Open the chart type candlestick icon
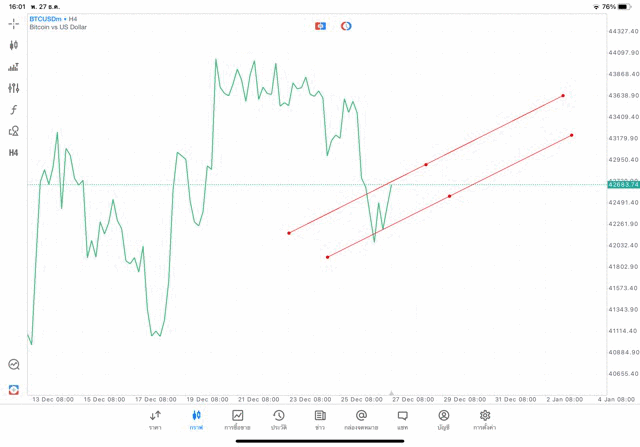Screen dimensions: 640x447 point(14,45)
